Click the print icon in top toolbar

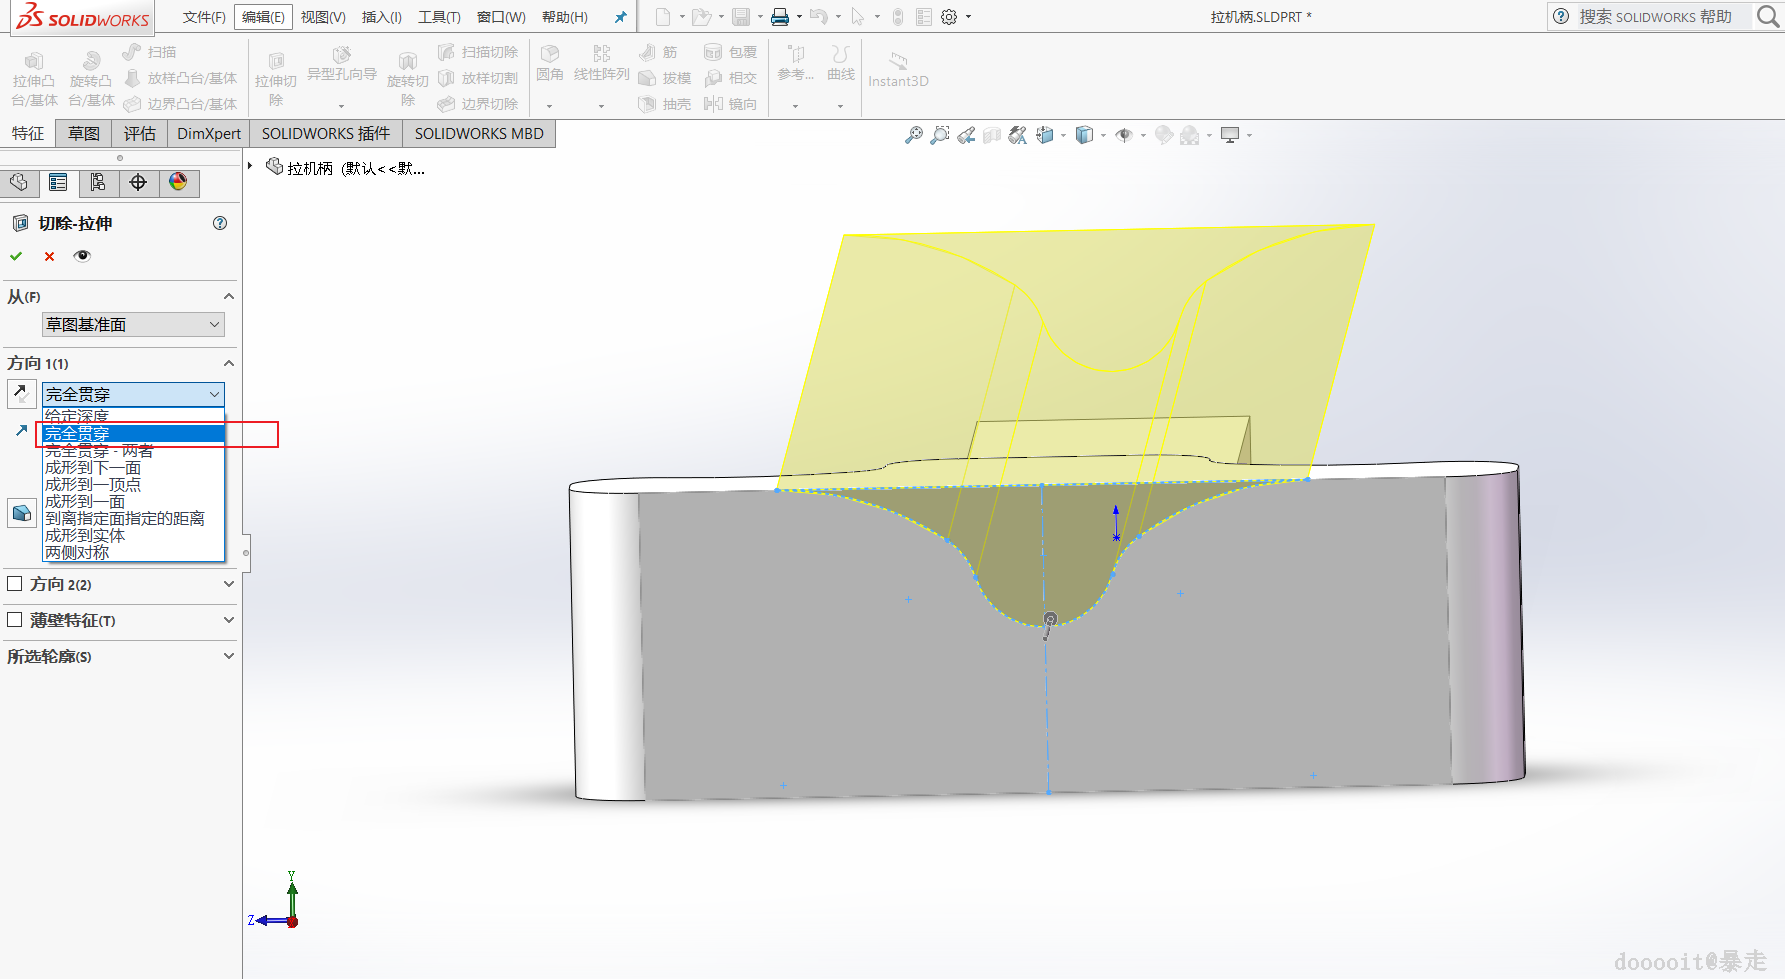(779, 17)
